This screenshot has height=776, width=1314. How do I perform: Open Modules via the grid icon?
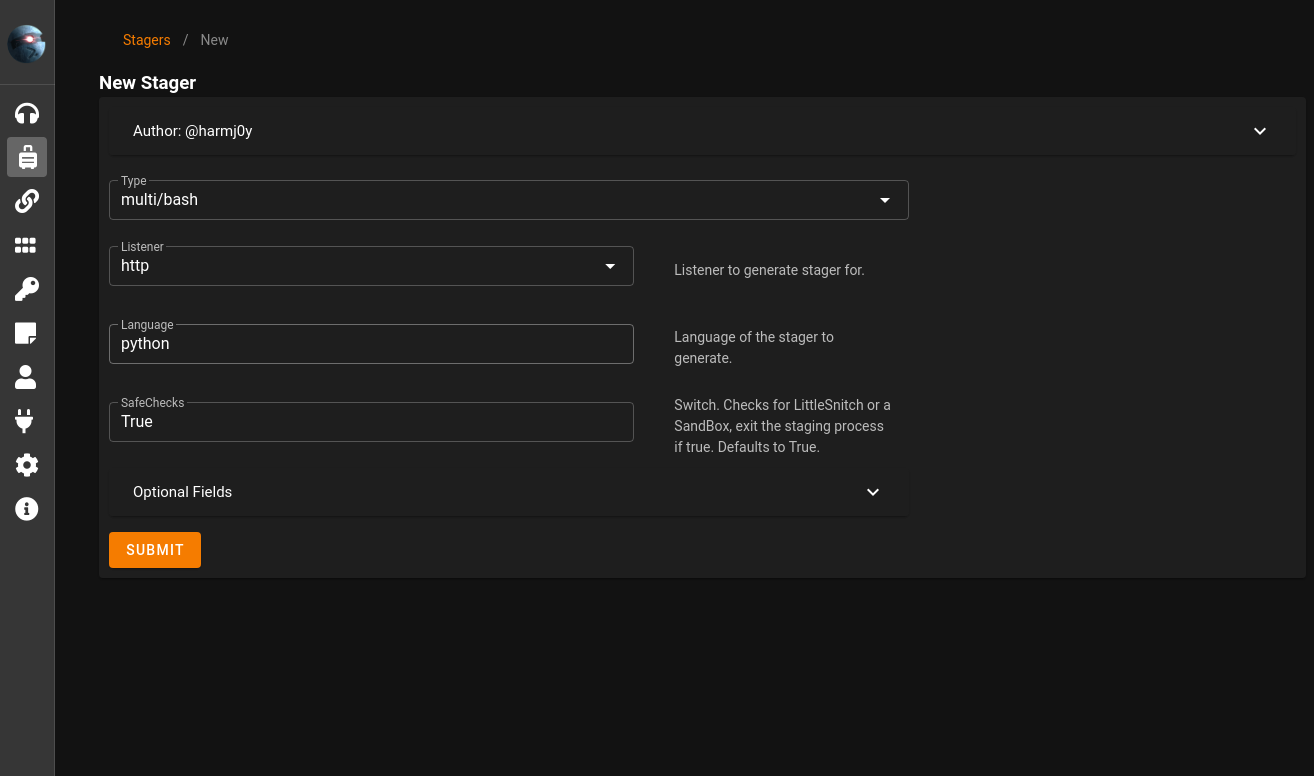click(27, 245)
